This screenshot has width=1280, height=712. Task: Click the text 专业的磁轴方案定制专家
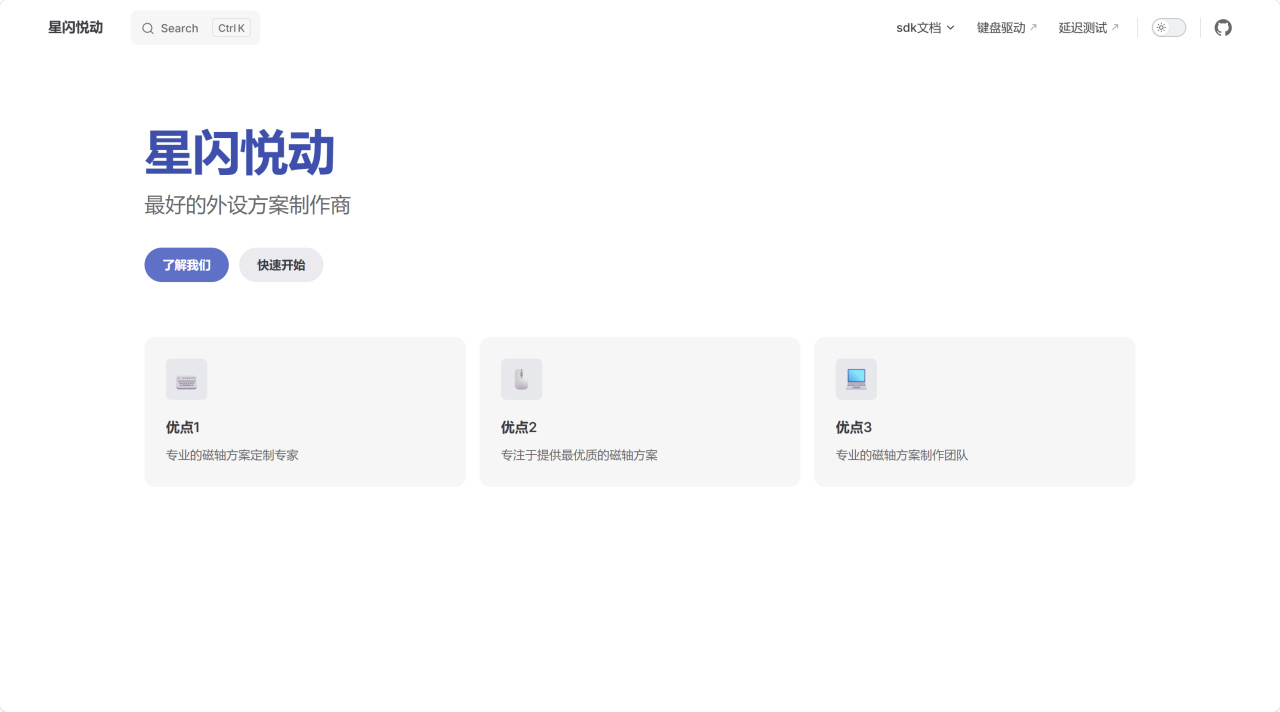[232, 455]
